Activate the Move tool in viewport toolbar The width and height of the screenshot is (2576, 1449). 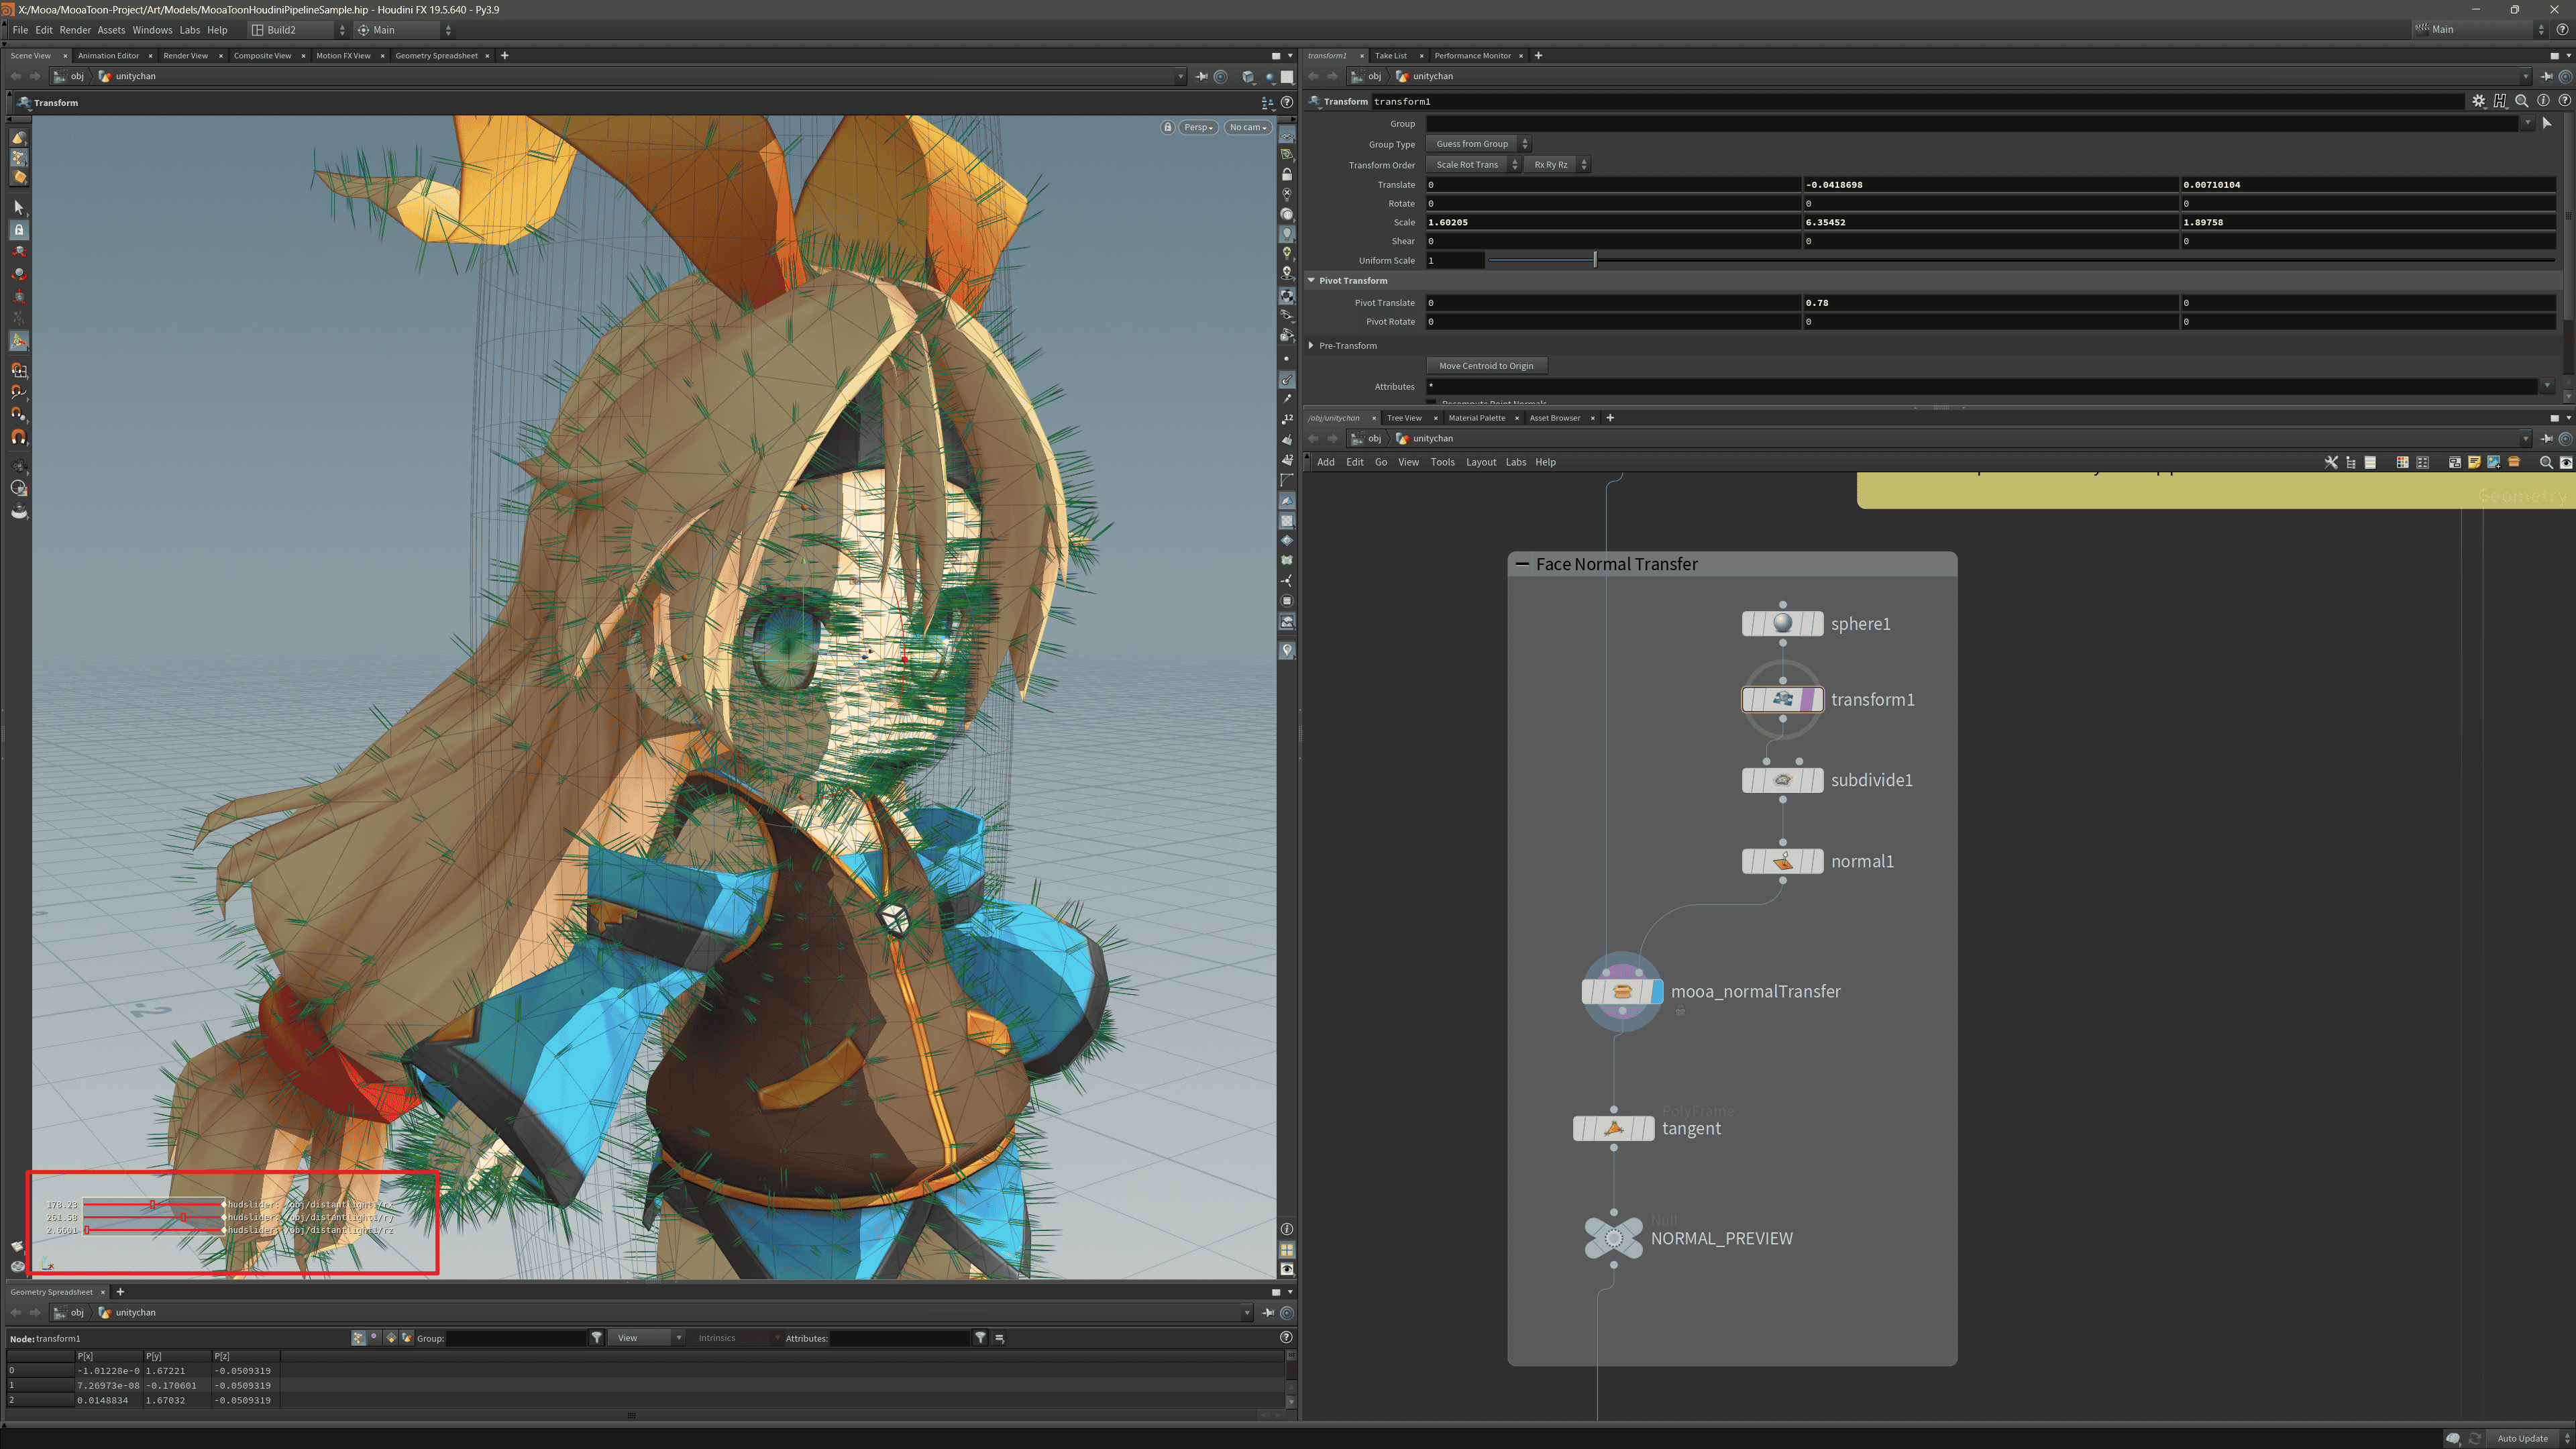(18, 252)
